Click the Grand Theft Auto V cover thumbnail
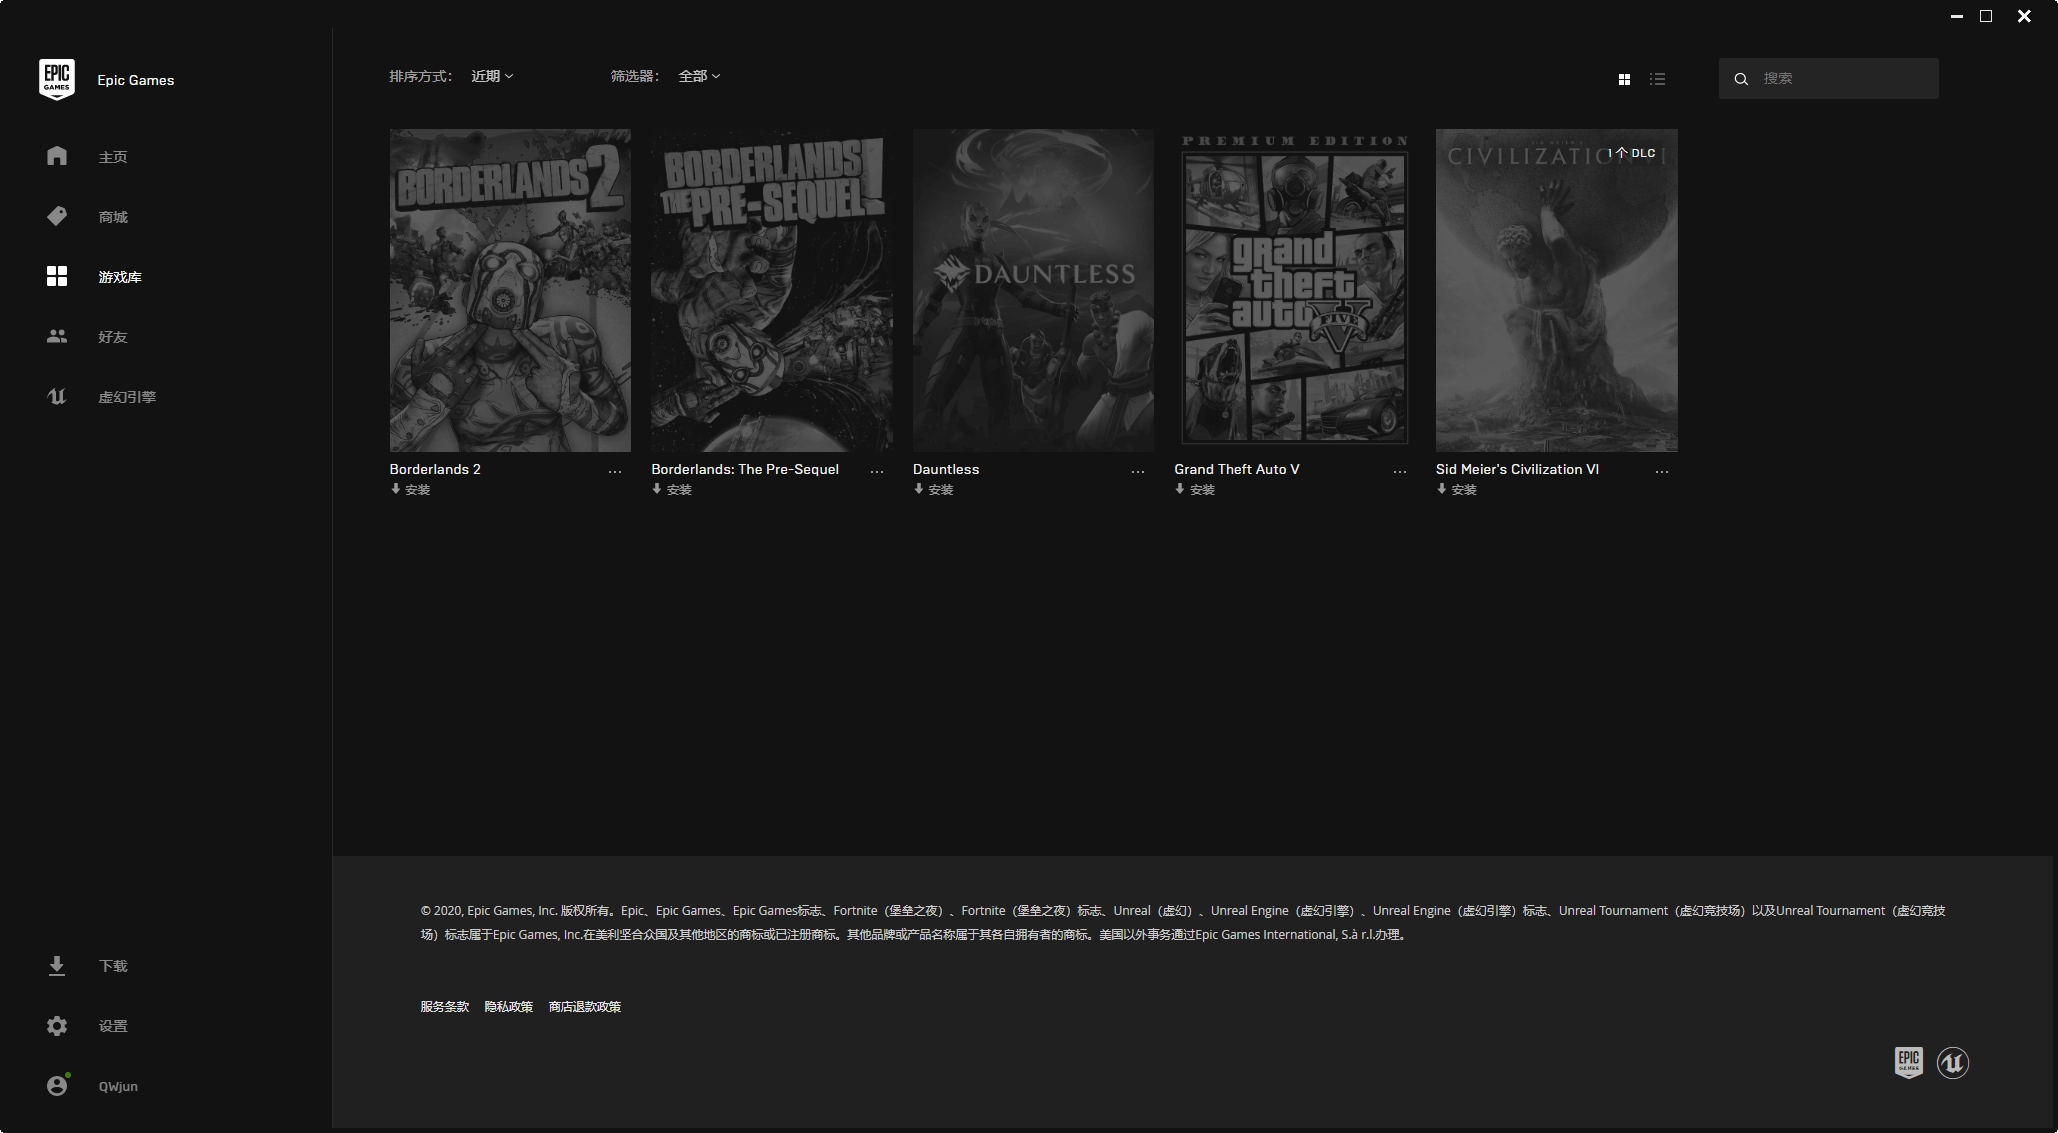This screenshot has height=1133, width=2058. point(1295,290)
